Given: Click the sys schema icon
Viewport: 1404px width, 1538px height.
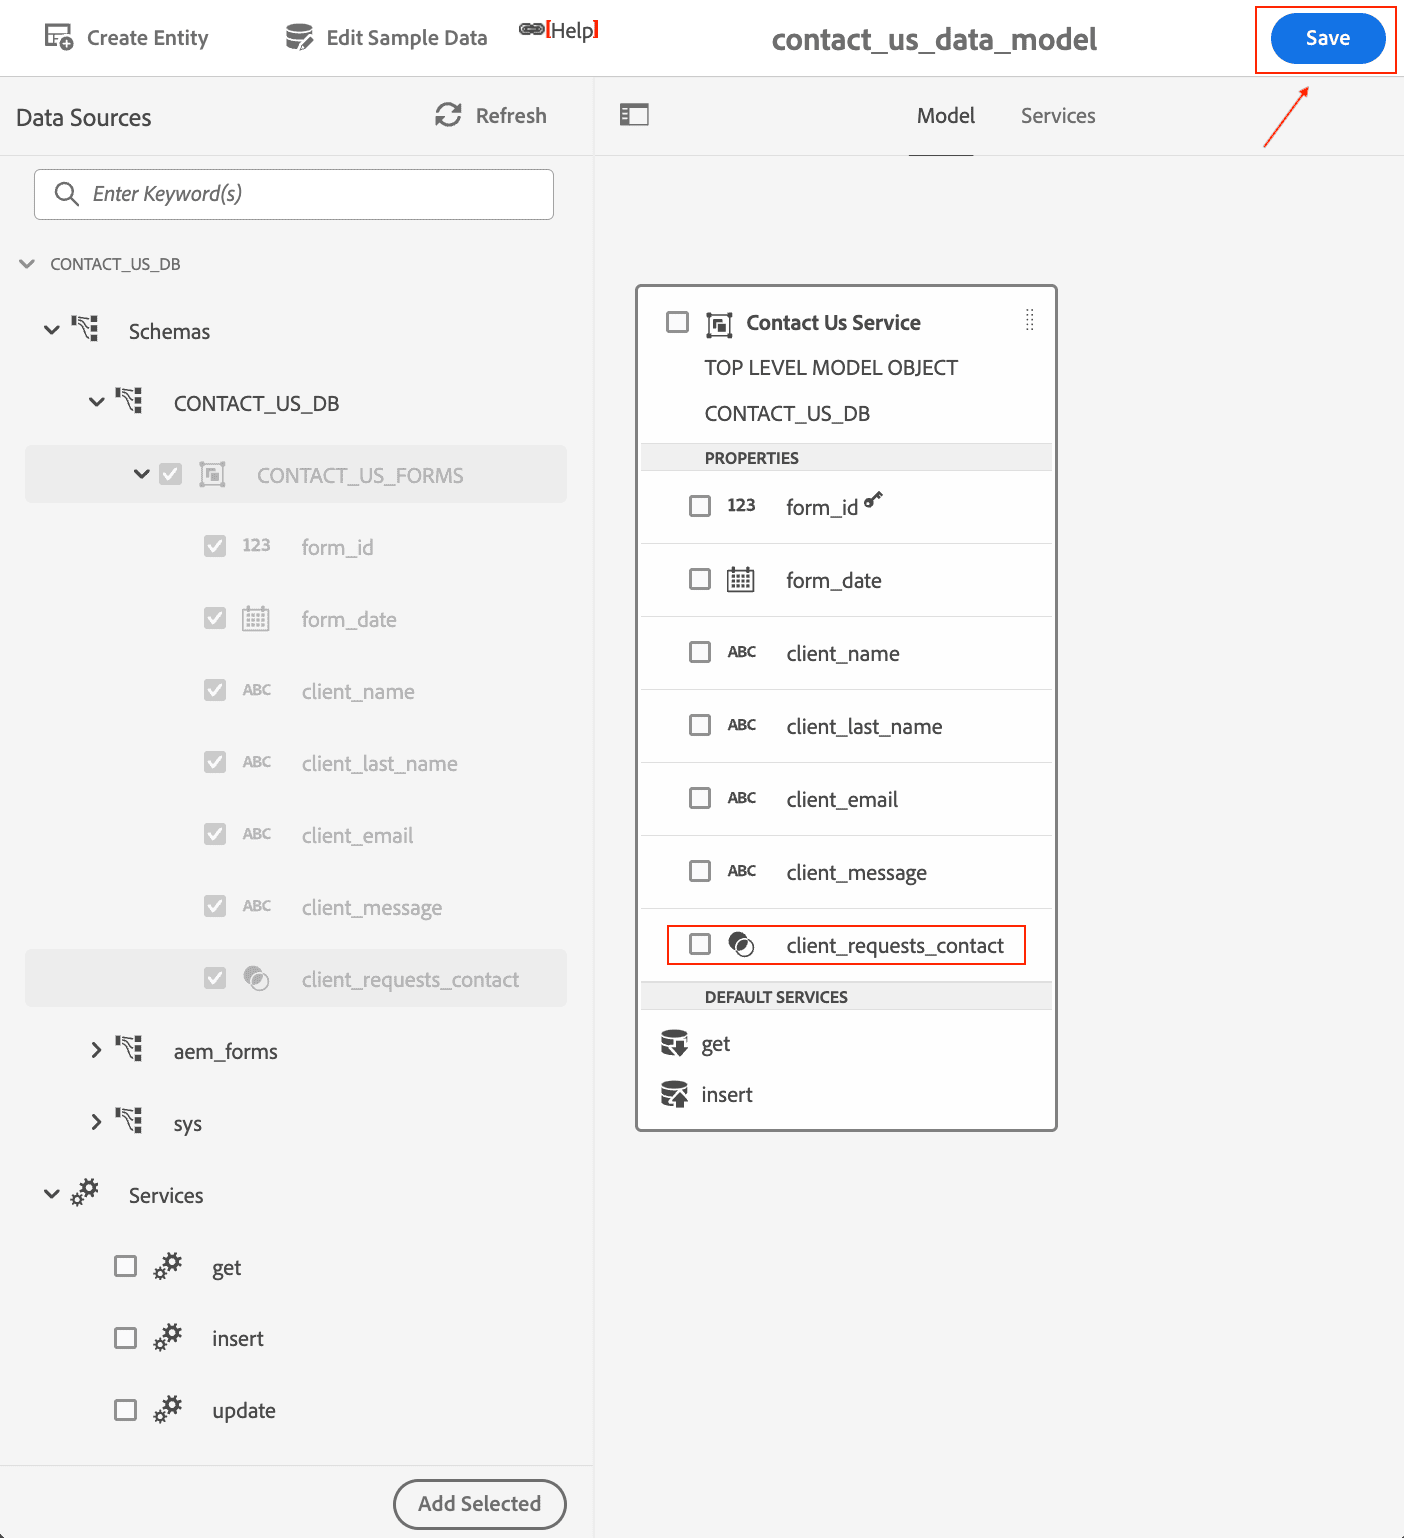Looking at the screenshot, I should (129, 1121).
